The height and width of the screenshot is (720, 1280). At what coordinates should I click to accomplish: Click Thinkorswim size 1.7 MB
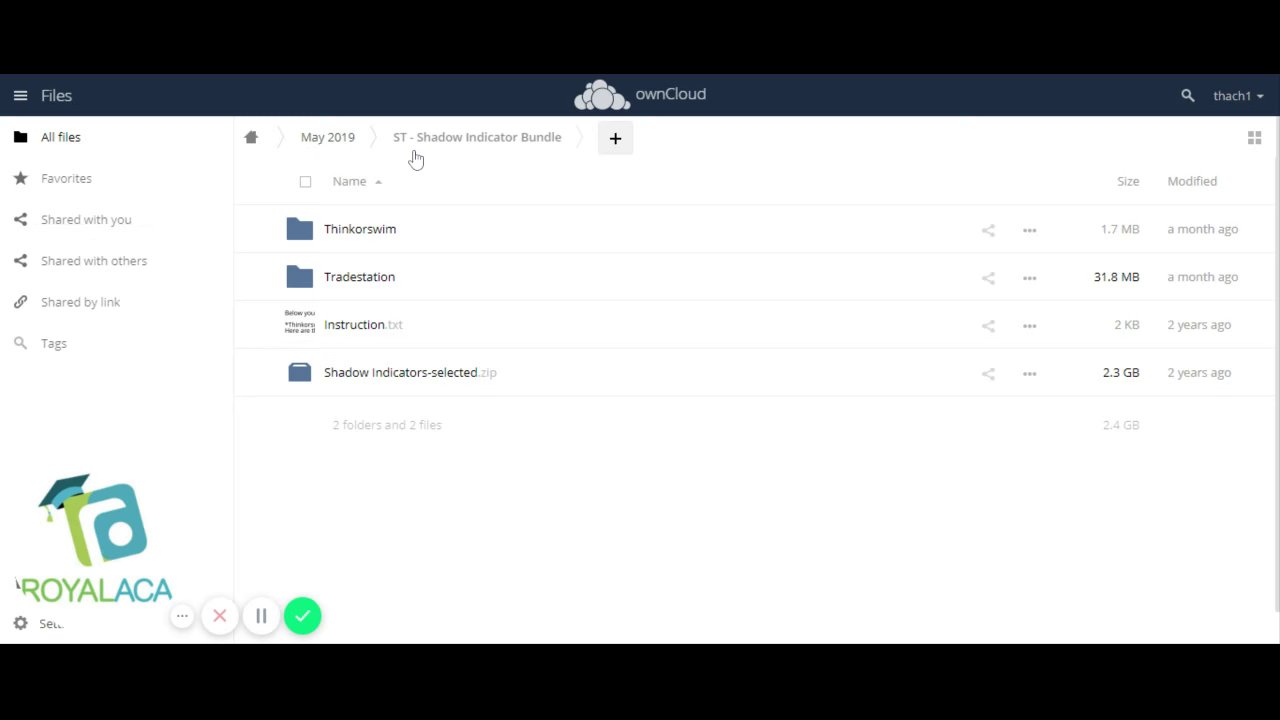(1120, 229)
